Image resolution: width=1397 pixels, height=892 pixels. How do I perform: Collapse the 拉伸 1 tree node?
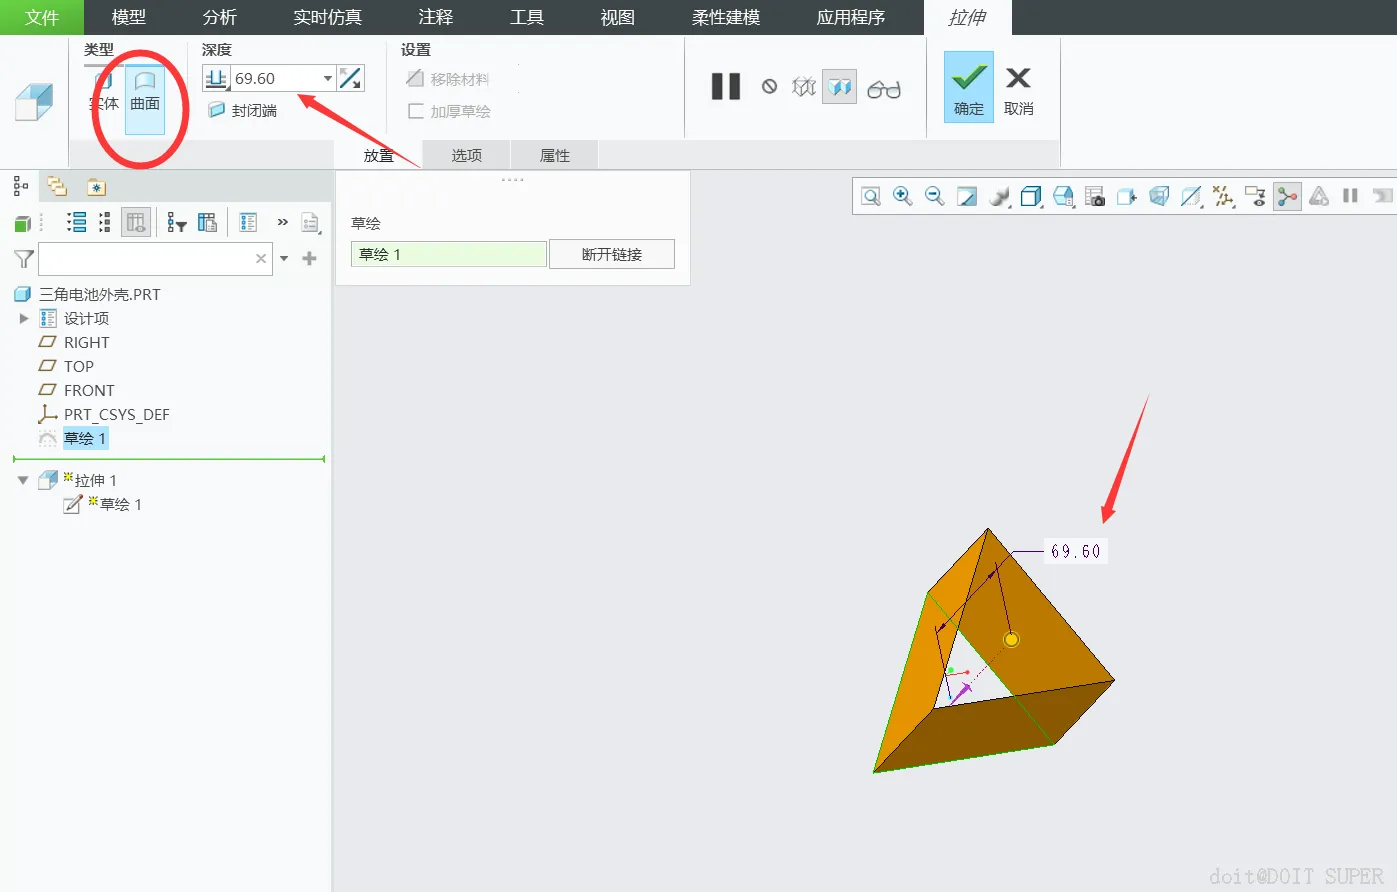23,480
